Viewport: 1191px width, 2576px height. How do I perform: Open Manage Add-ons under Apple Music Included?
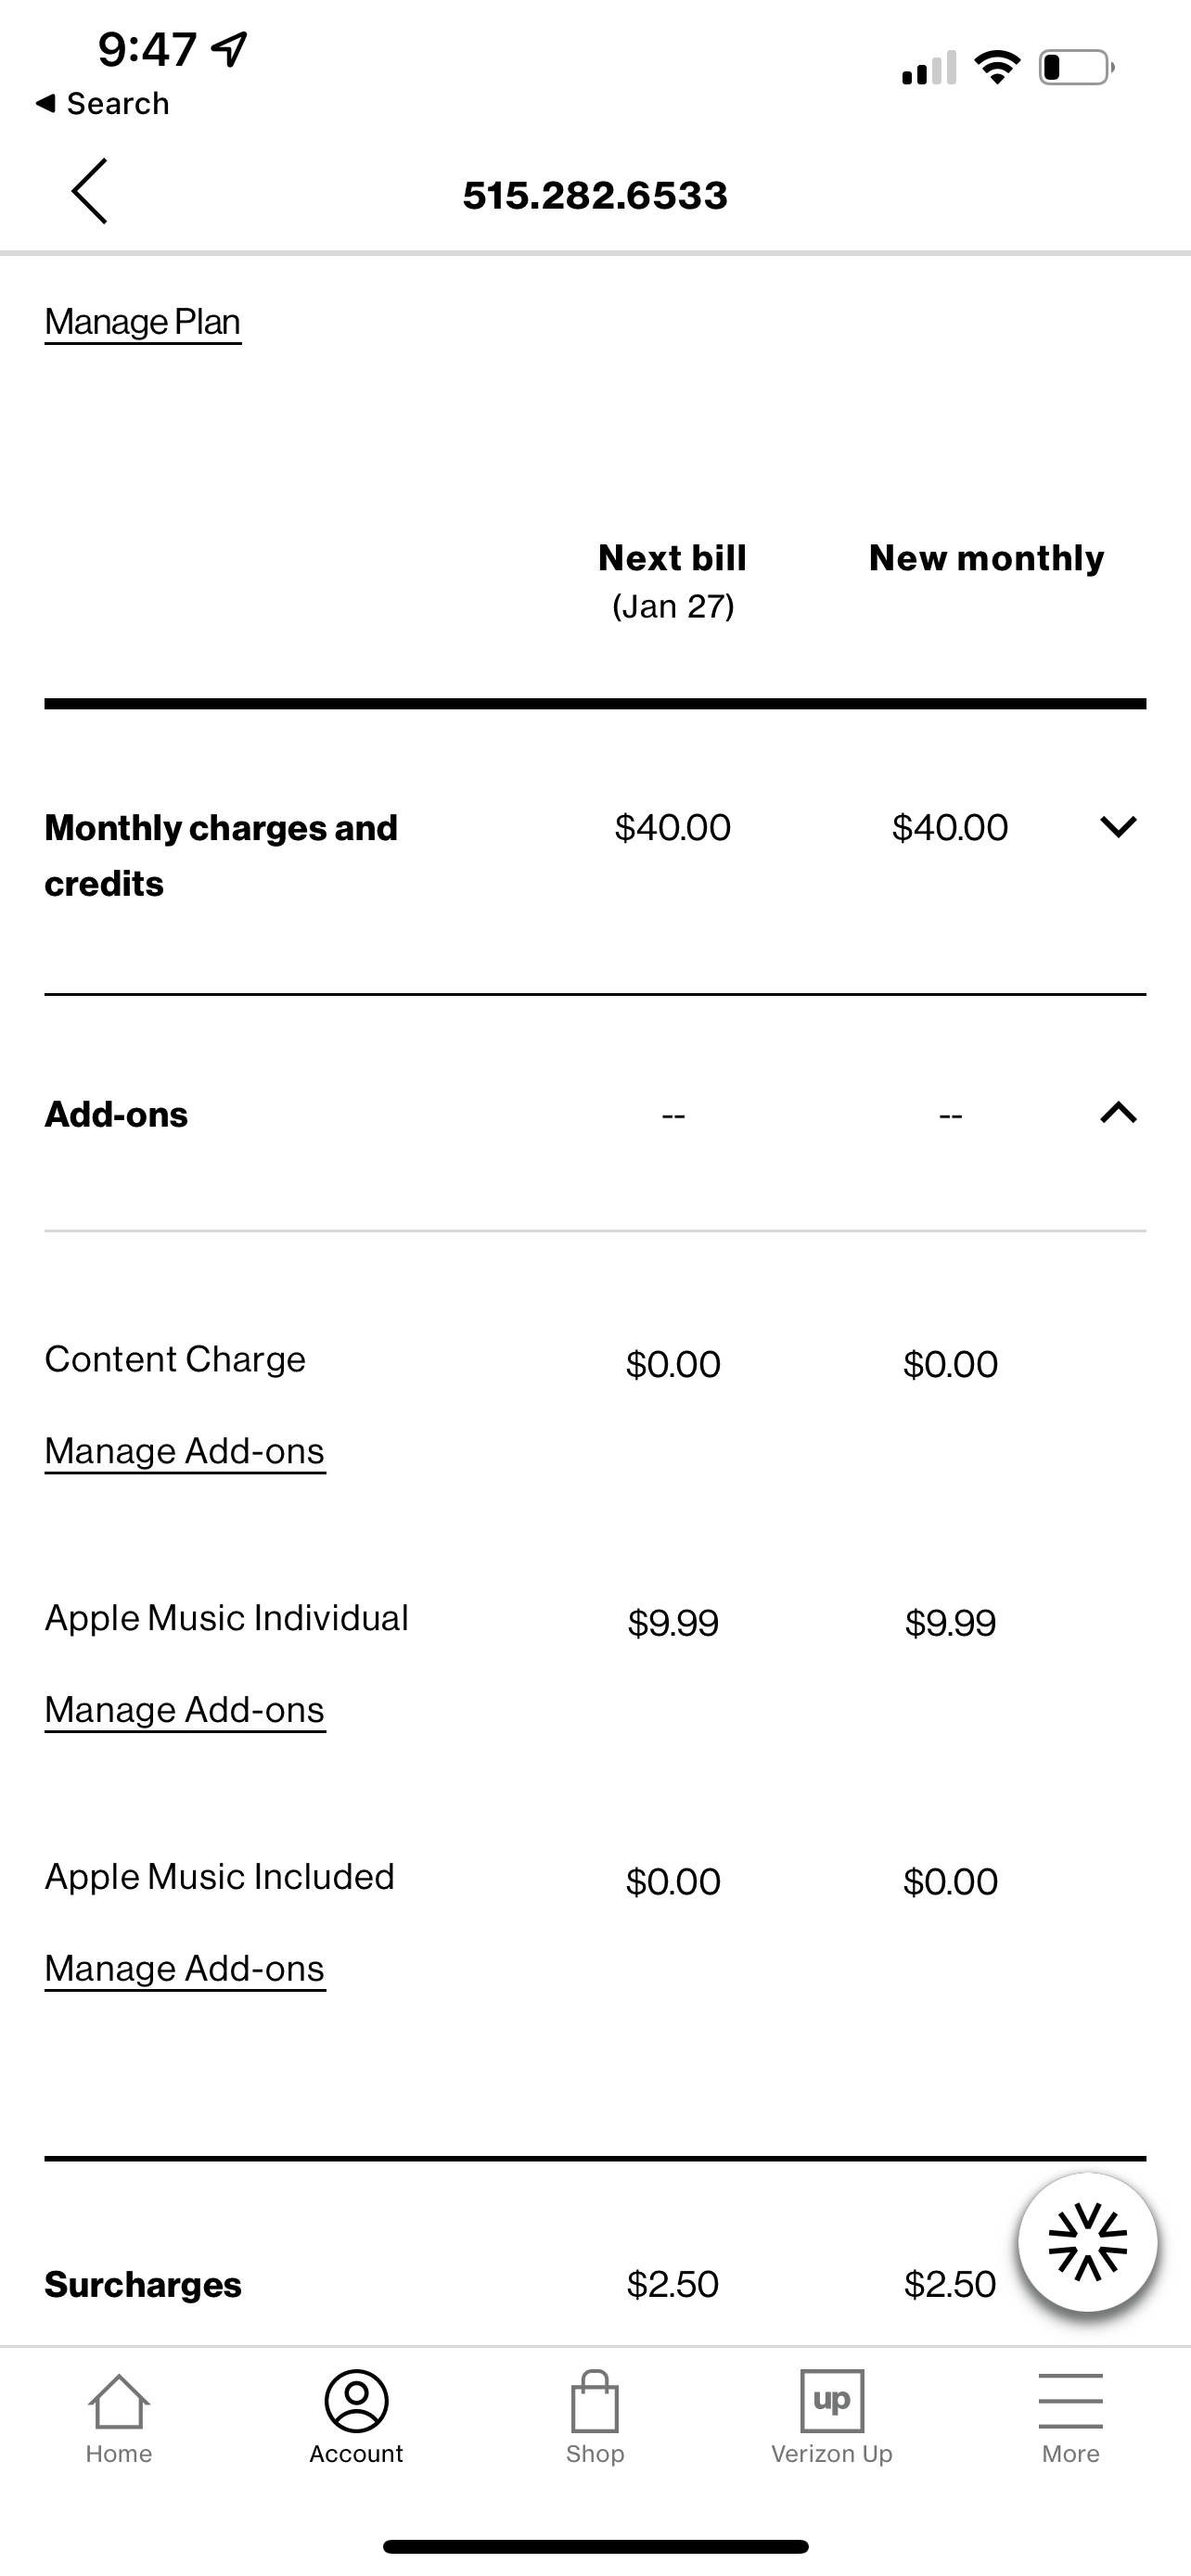(x=185, y=1968)
